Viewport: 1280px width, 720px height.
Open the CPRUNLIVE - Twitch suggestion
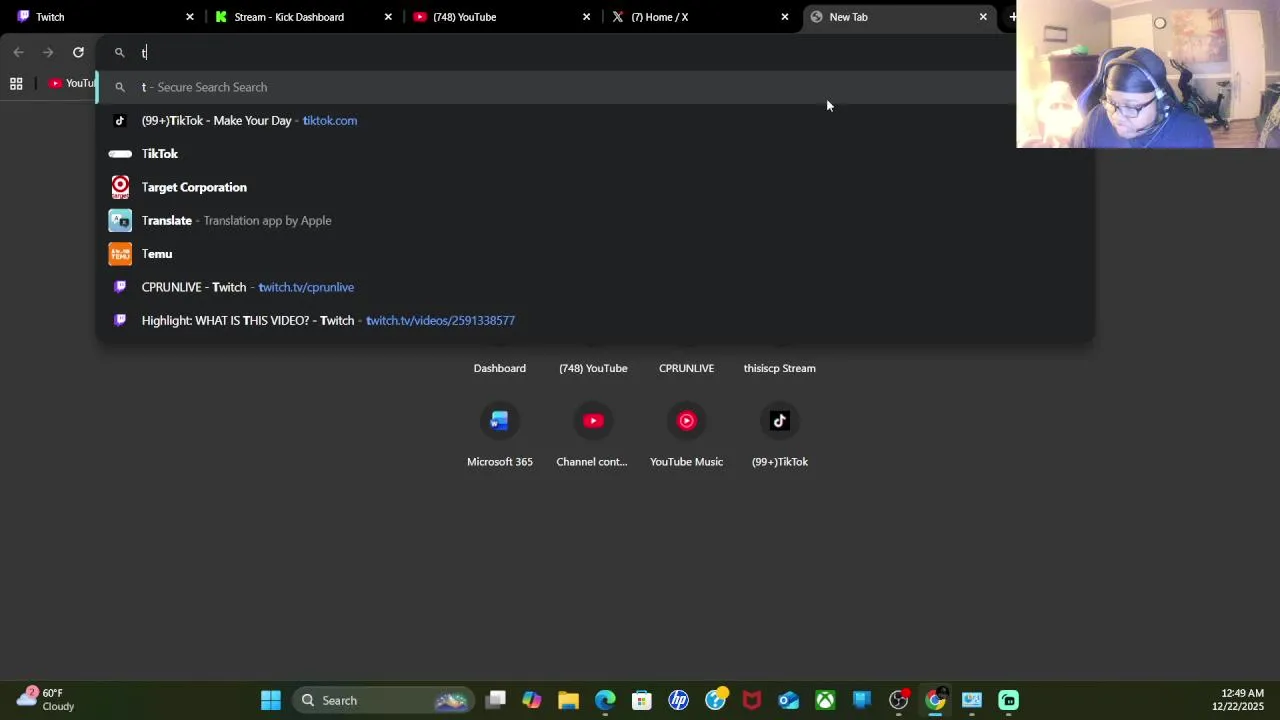point(594,287)
